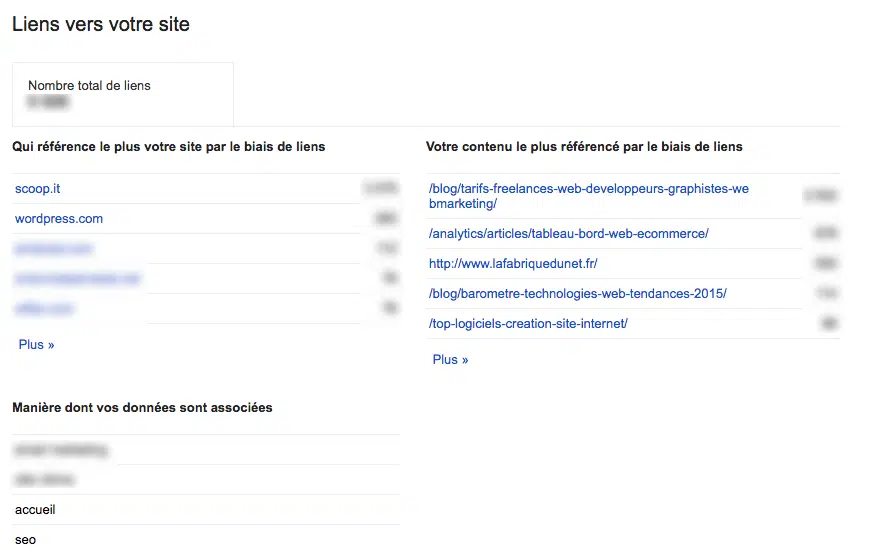
Task: Click the blurred domain just above left Plus
Action: point(45,309)
